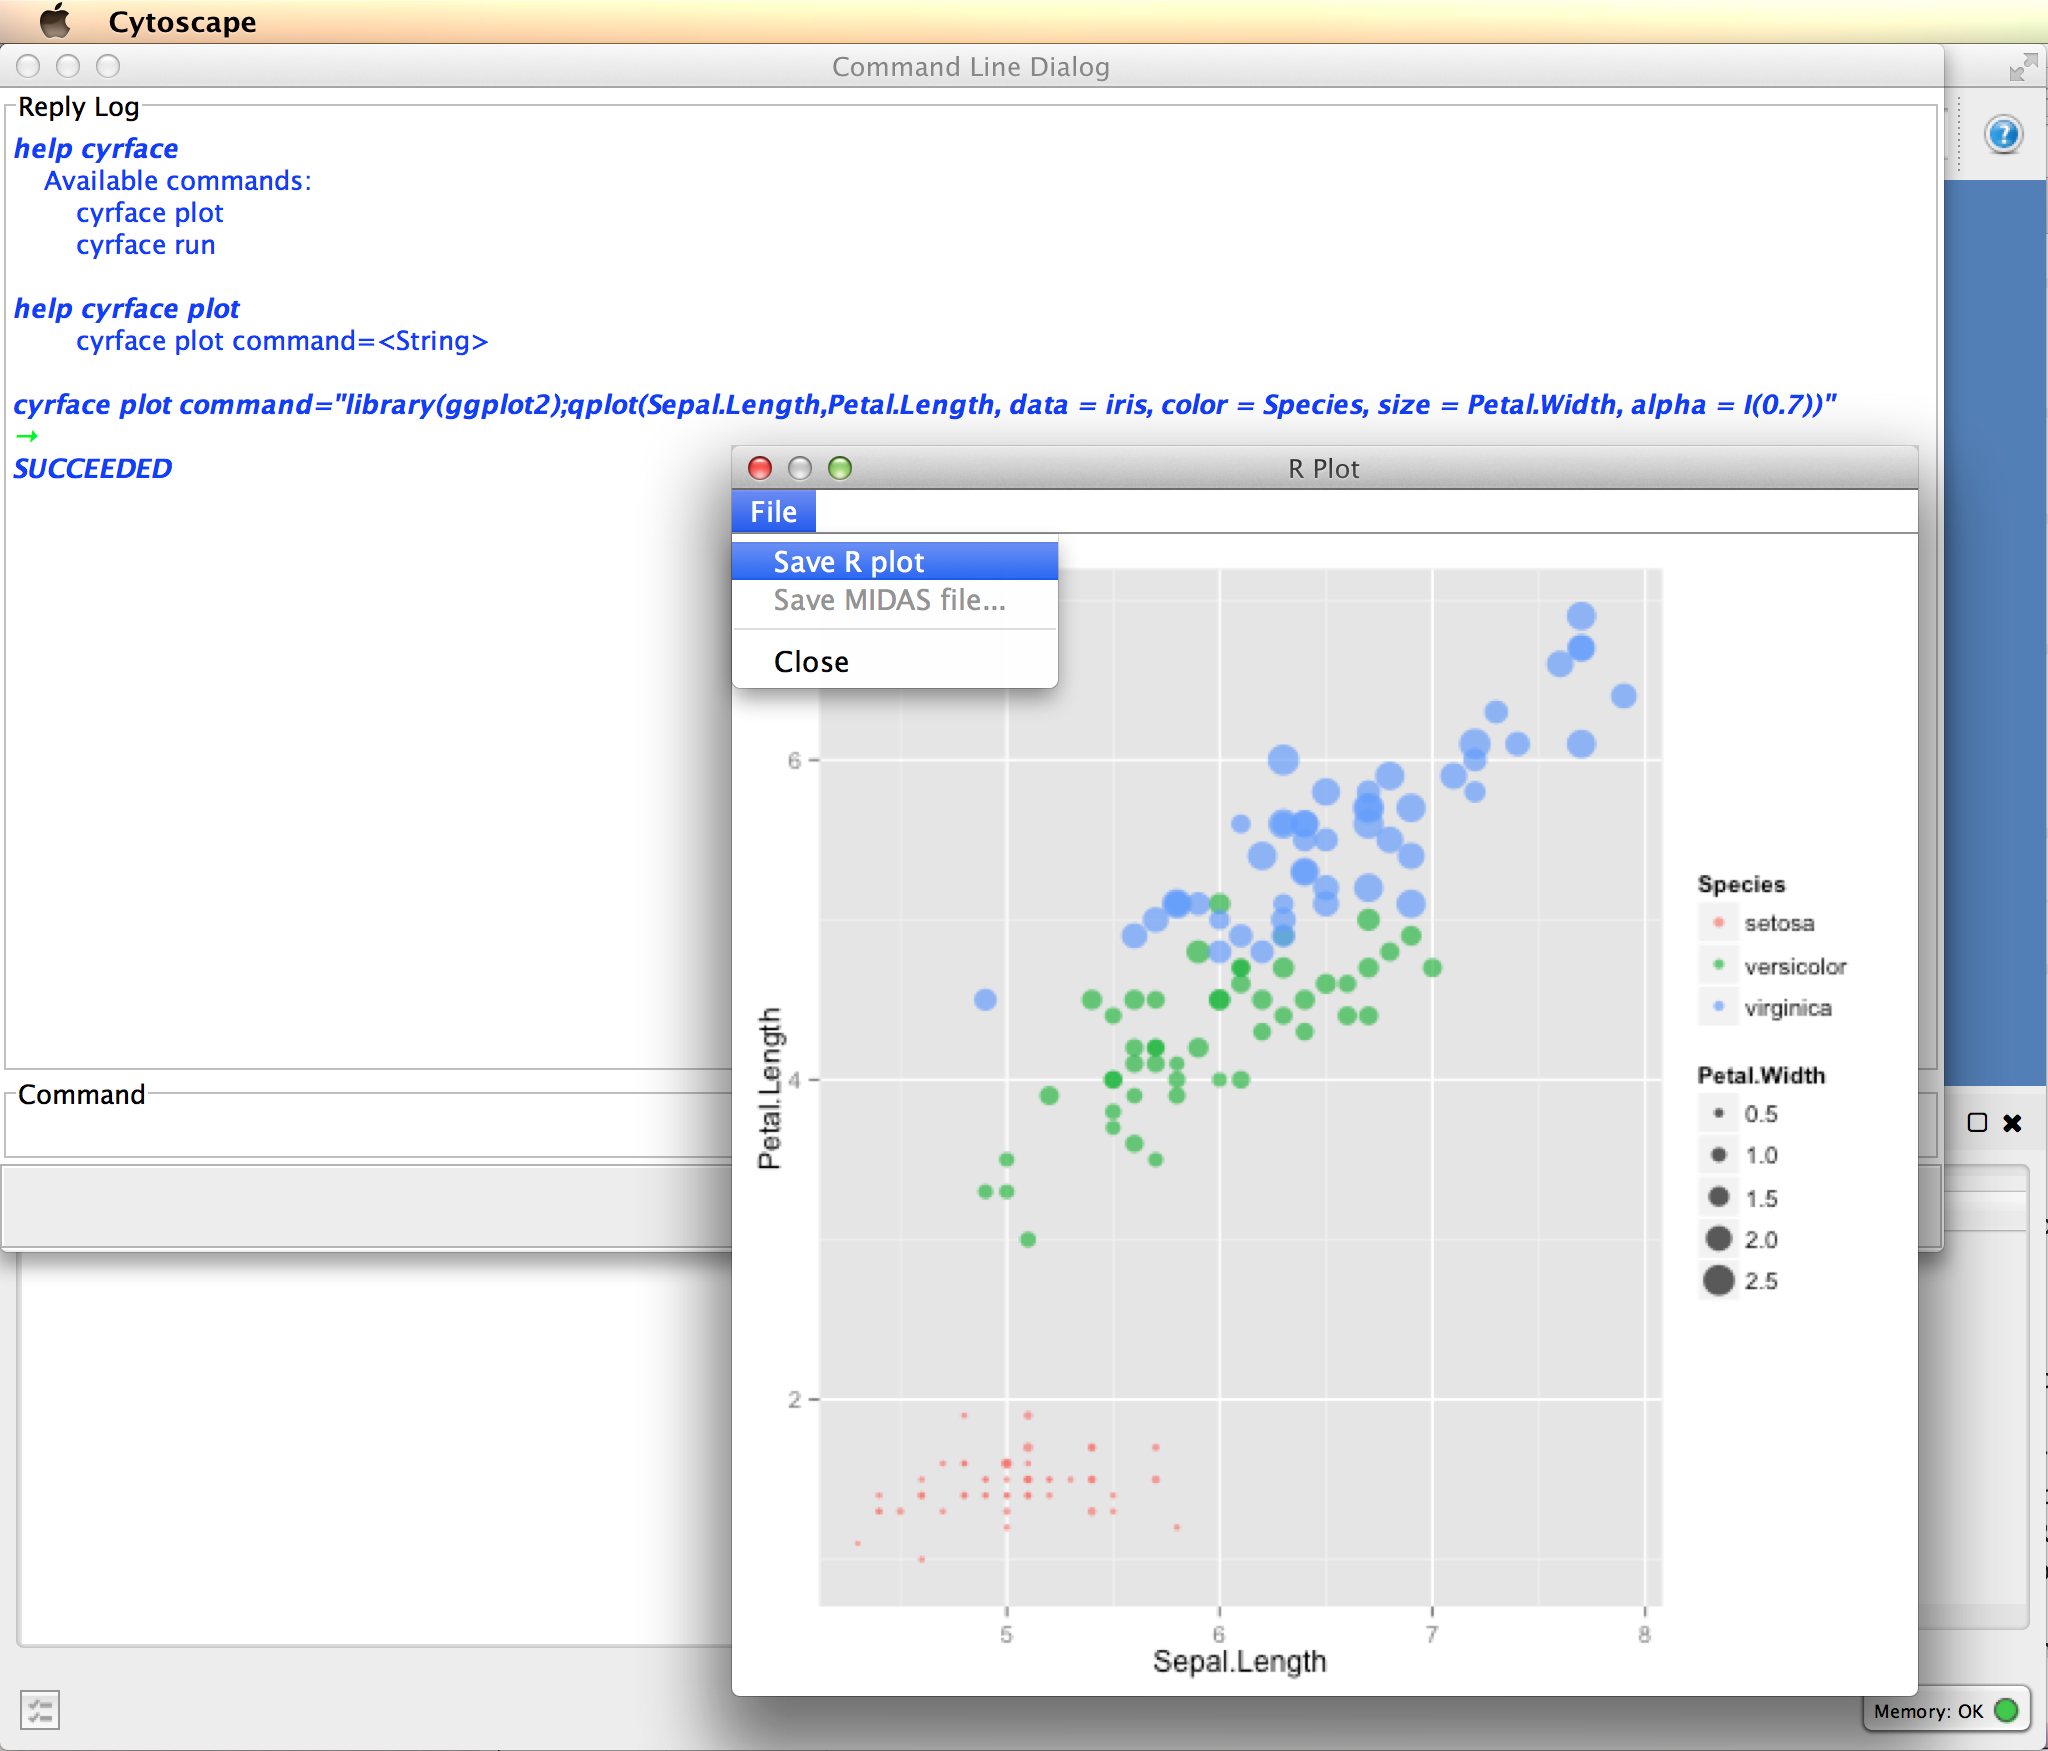
Task: Click the virginica legend entry
Action: 1766,1008
